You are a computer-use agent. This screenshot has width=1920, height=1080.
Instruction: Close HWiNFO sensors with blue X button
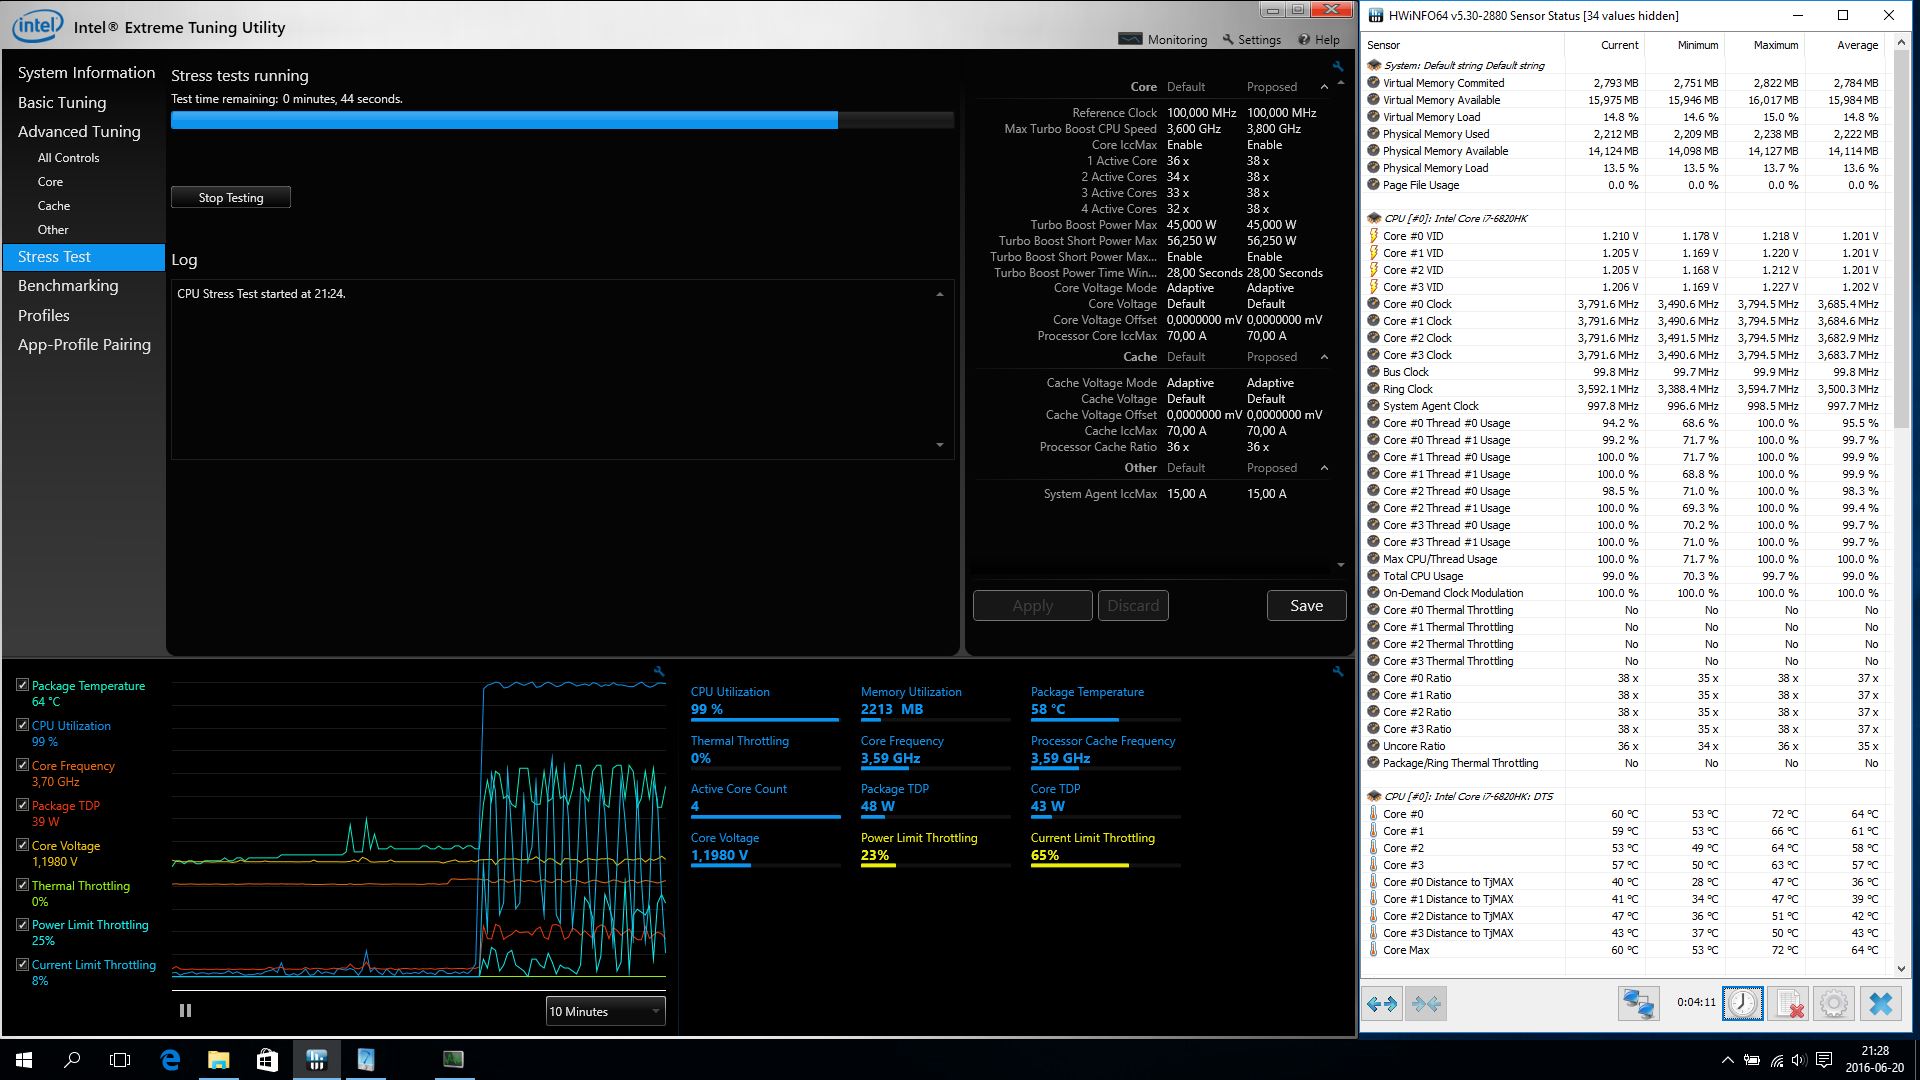[1881, 1003]
